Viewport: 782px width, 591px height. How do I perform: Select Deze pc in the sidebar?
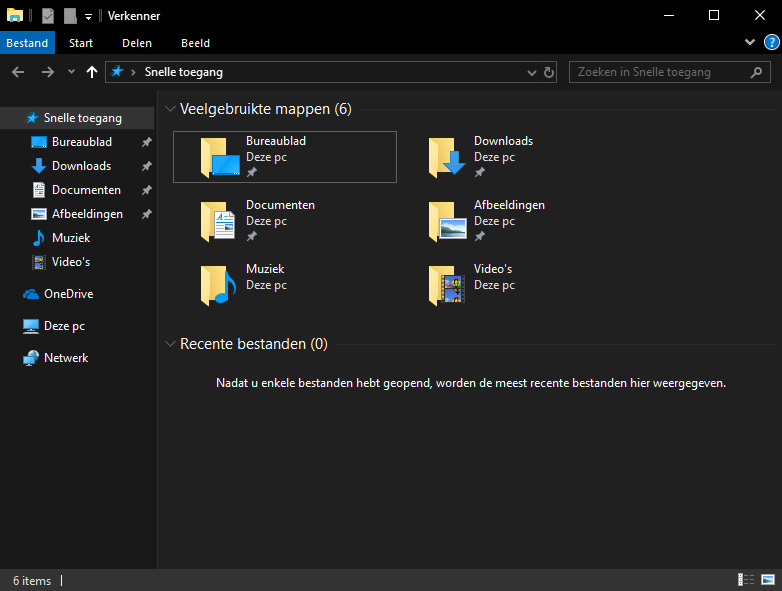pos(64,326)
